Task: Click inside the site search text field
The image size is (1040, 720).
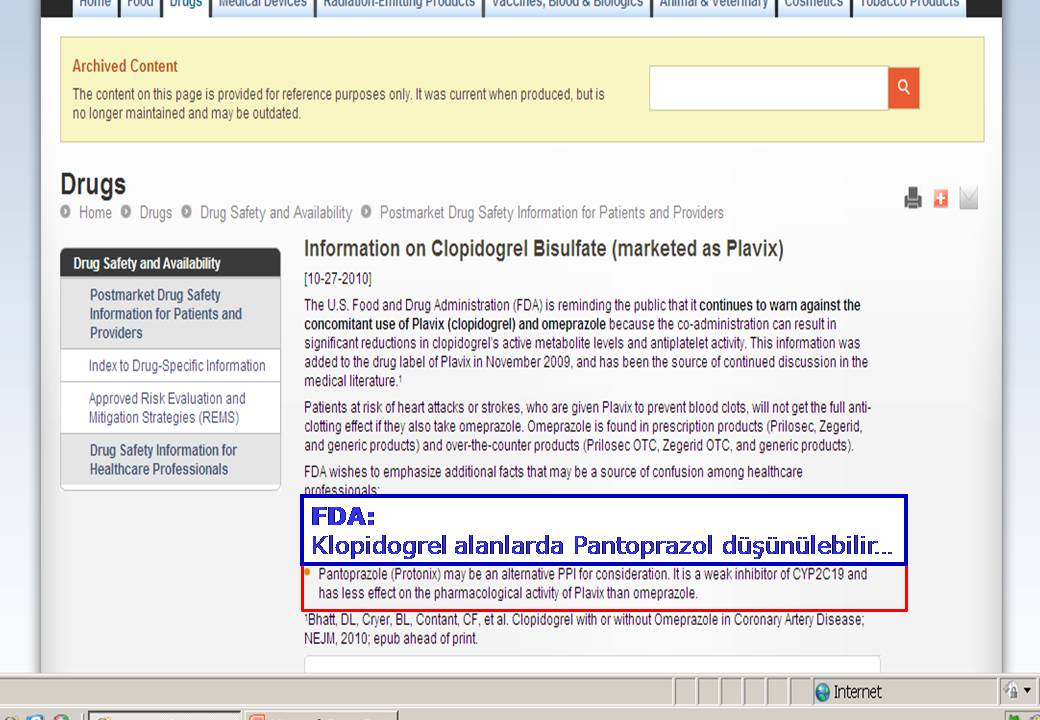Action: (x=768, y=88)
